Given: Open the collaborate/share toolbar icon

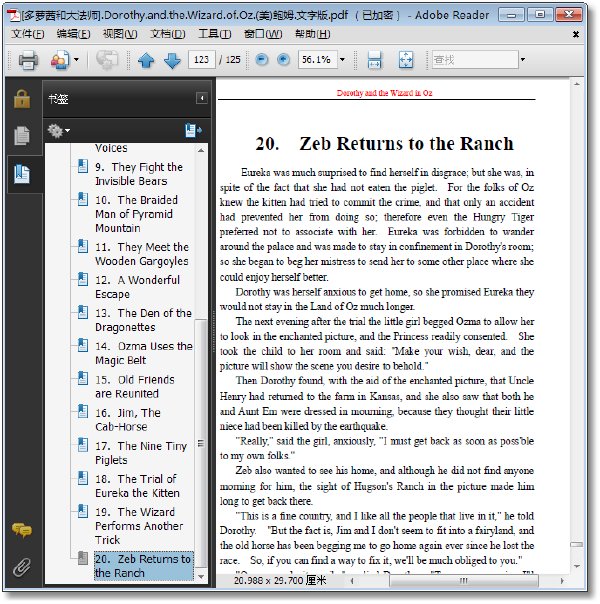Looking at the screenshot, I should click(60, 60).
